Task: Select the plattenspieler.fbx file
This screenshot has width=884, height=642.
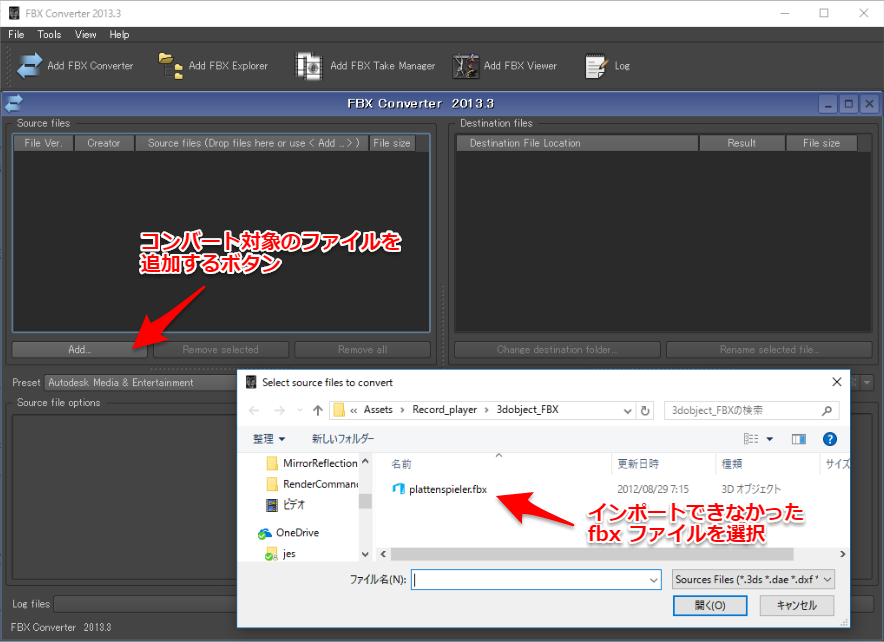Action: 440,489
